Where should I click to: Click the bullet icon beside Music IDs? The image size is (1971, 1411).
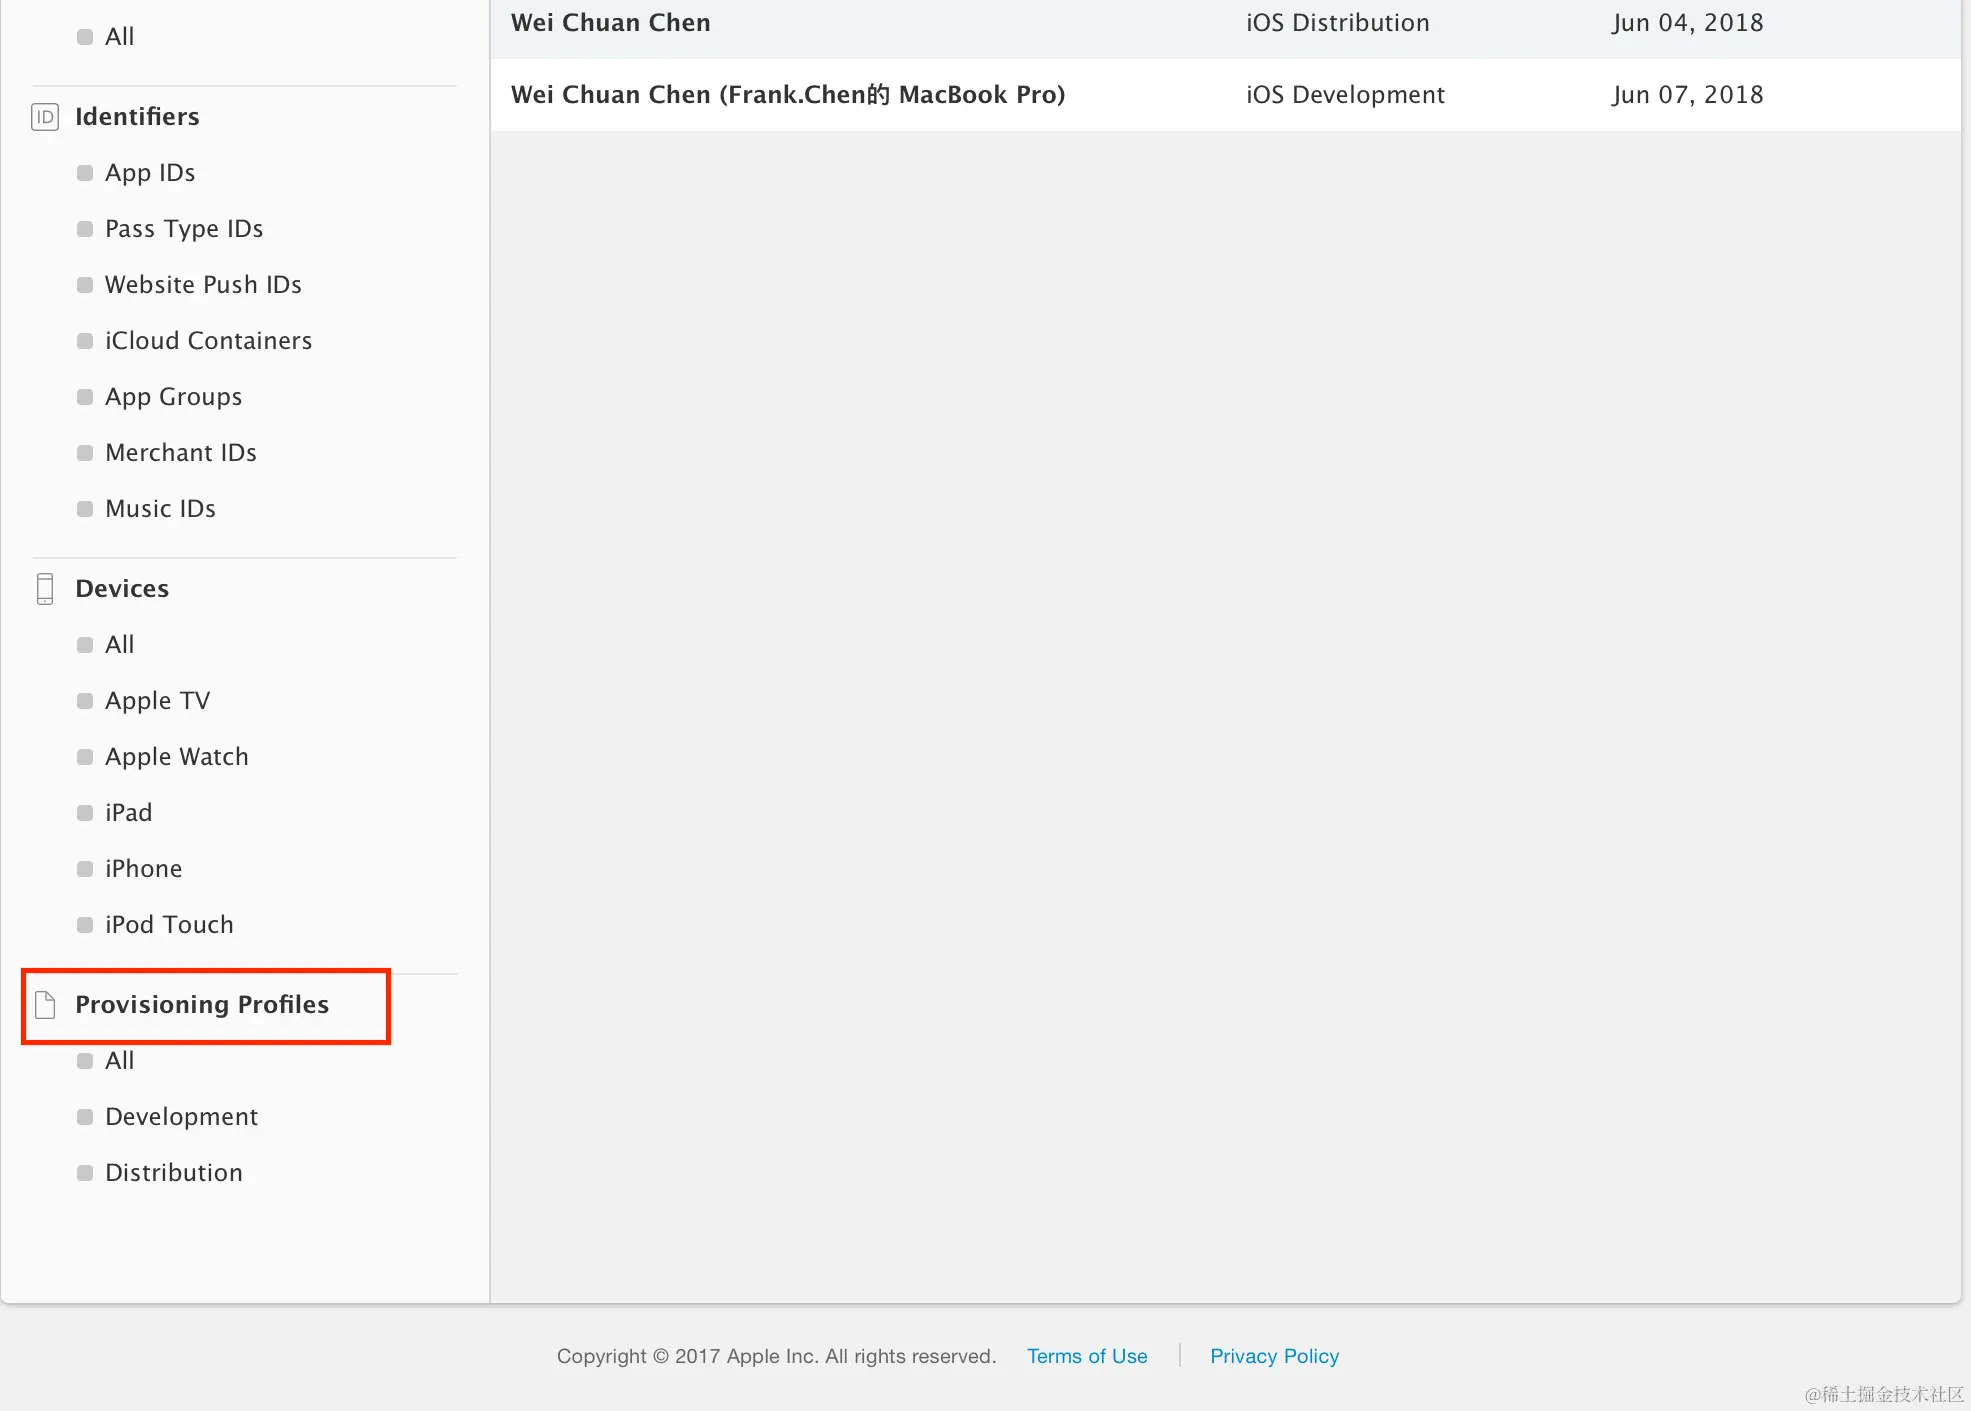85,509
